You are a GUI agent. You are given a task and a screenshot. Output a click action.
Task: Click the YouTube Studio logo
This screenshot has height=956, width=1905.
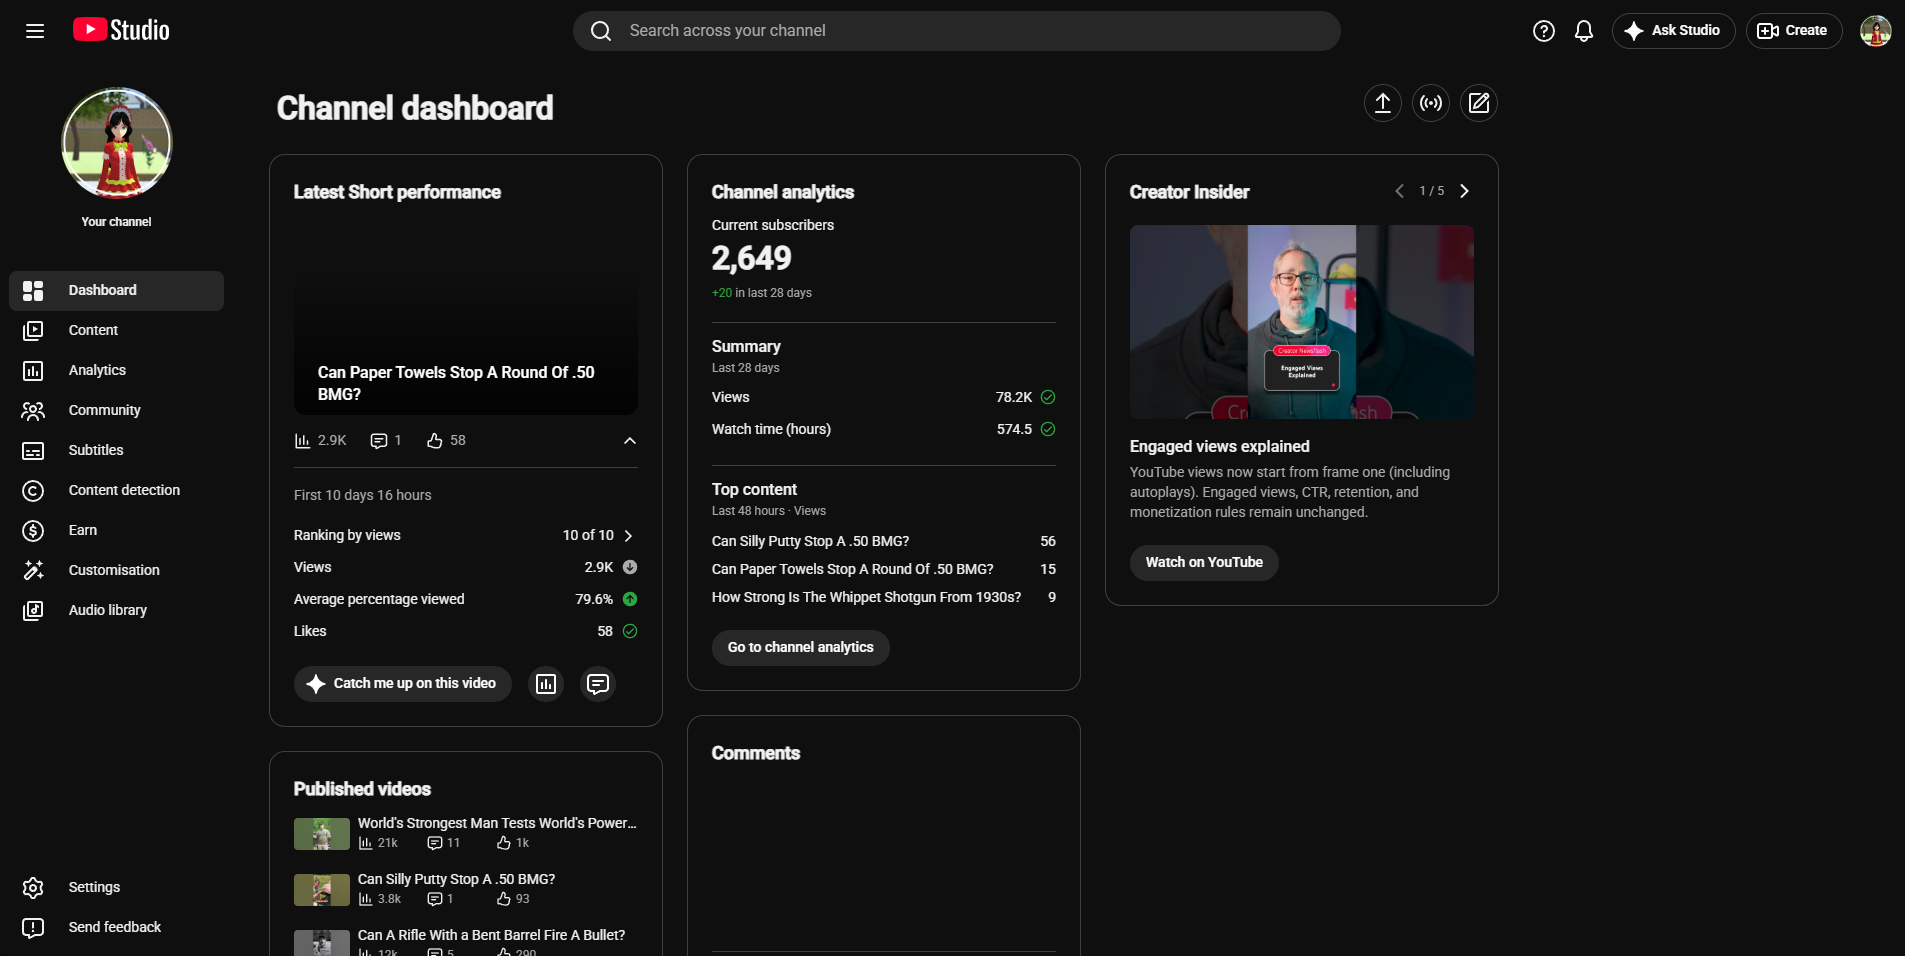(121, 30)
